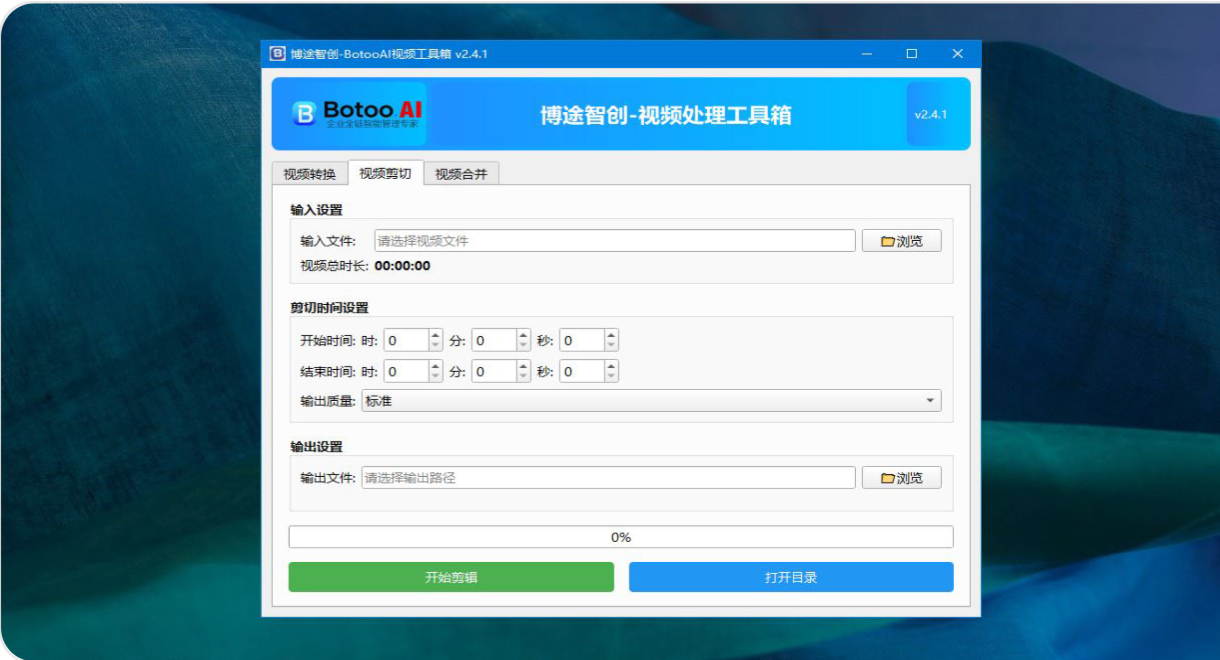The width and height of the screenshot is (1220, 660).
Task: Click the Botoo AI logo in banner
Action: click(x=358, y=114)
